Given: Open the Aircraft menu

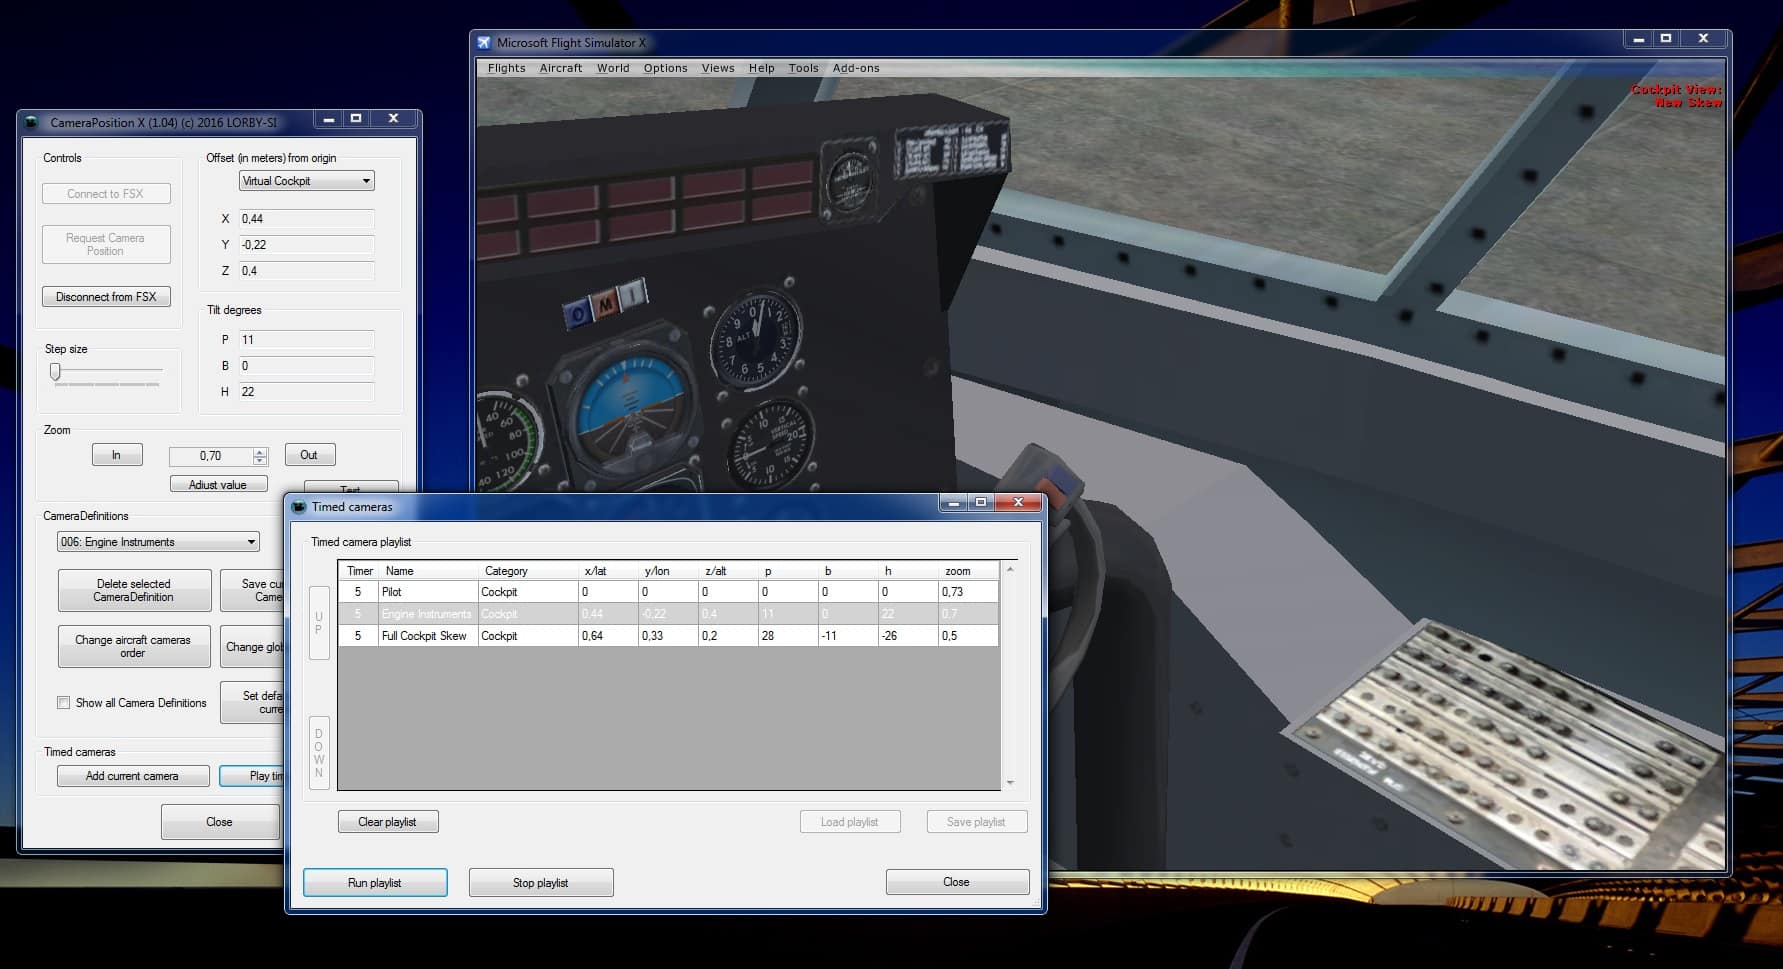Looking at the screenshot, I should tap(560, 68).
